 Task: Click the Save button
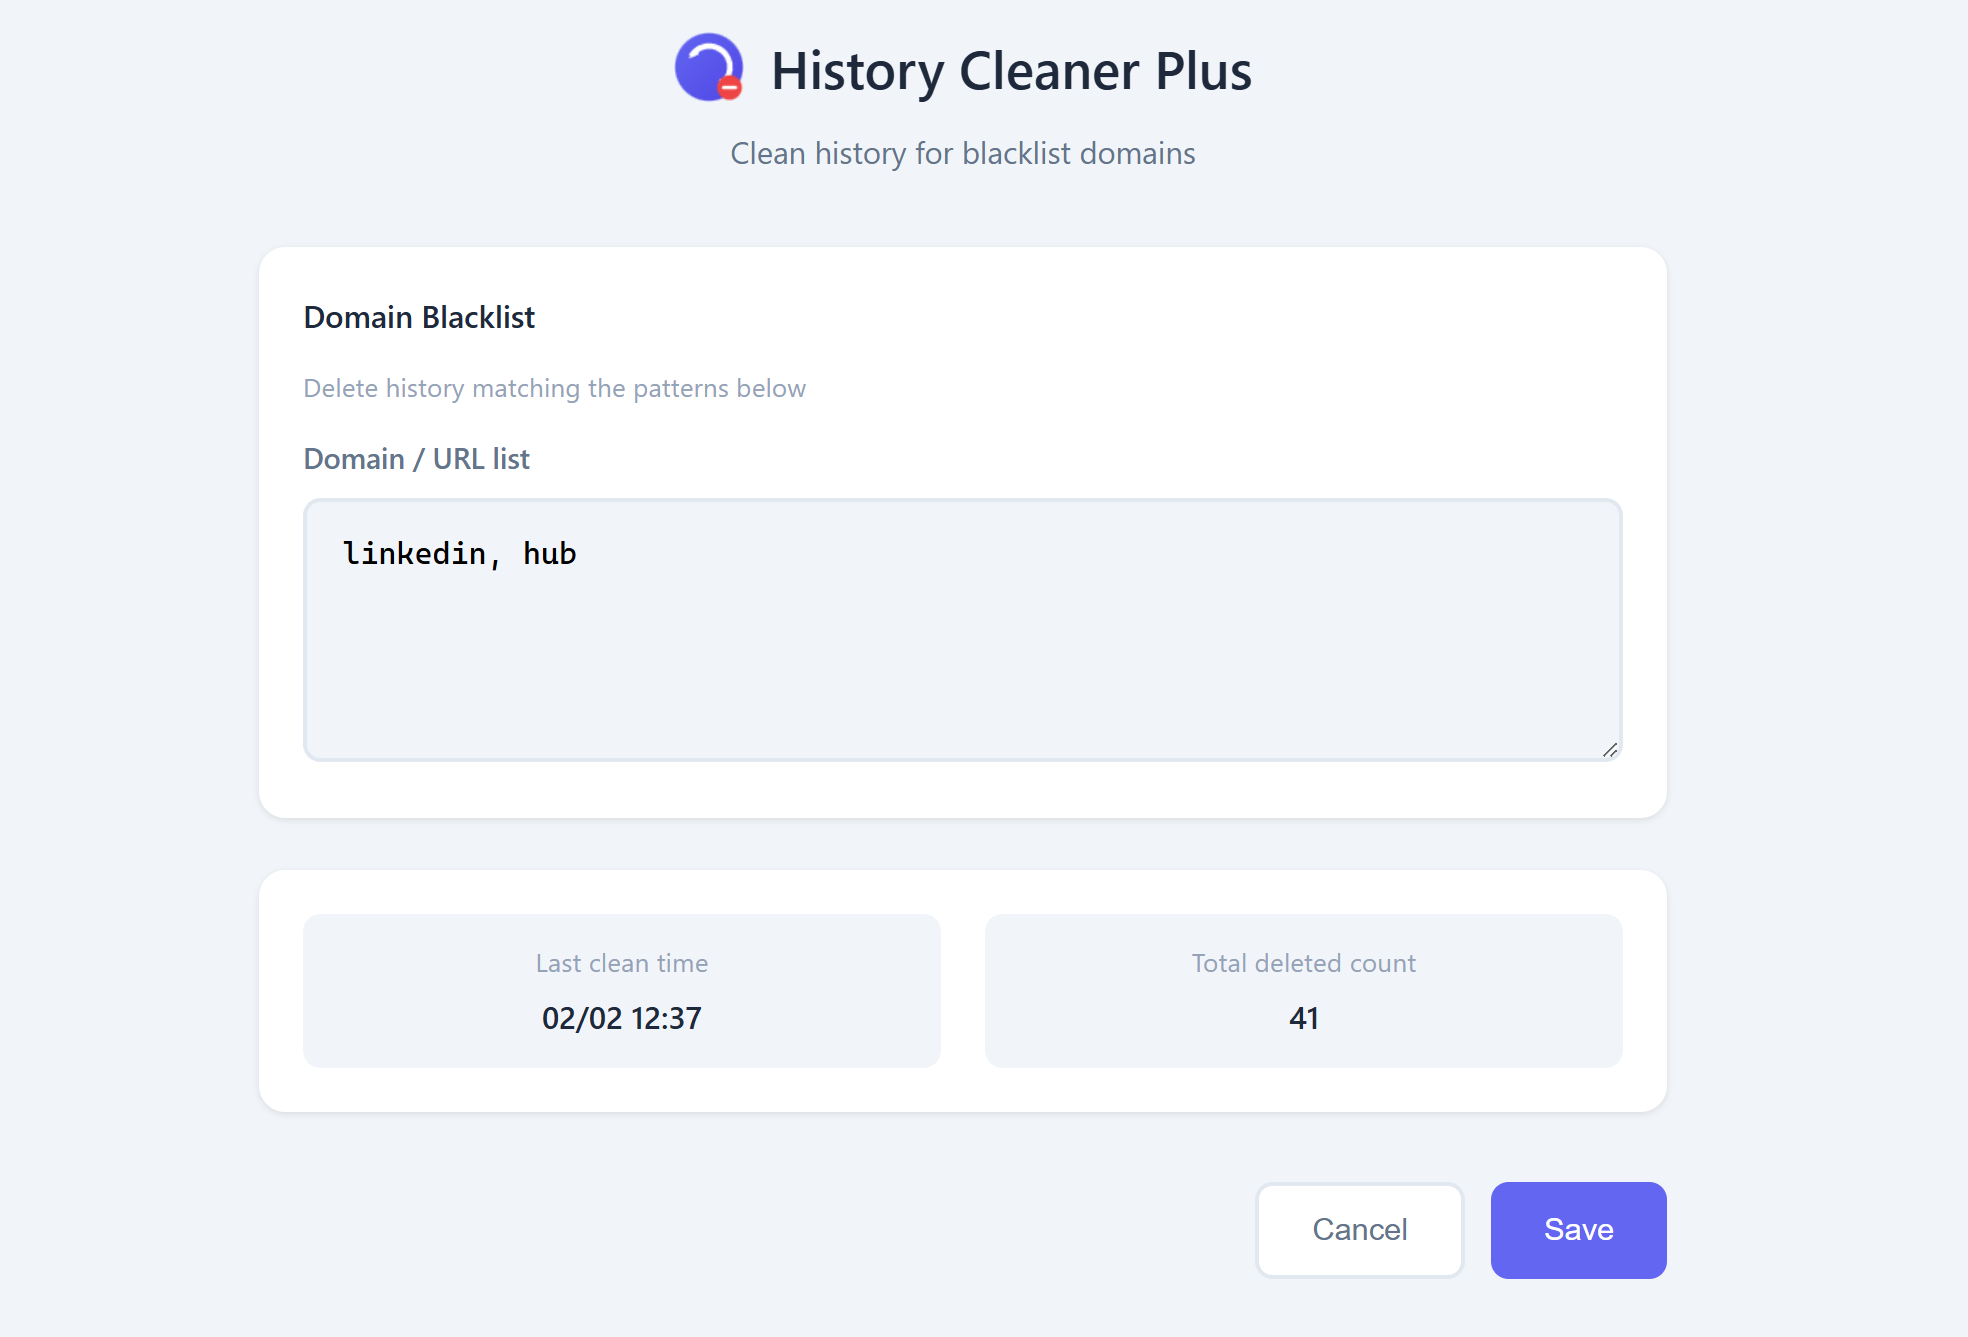1578,1230
